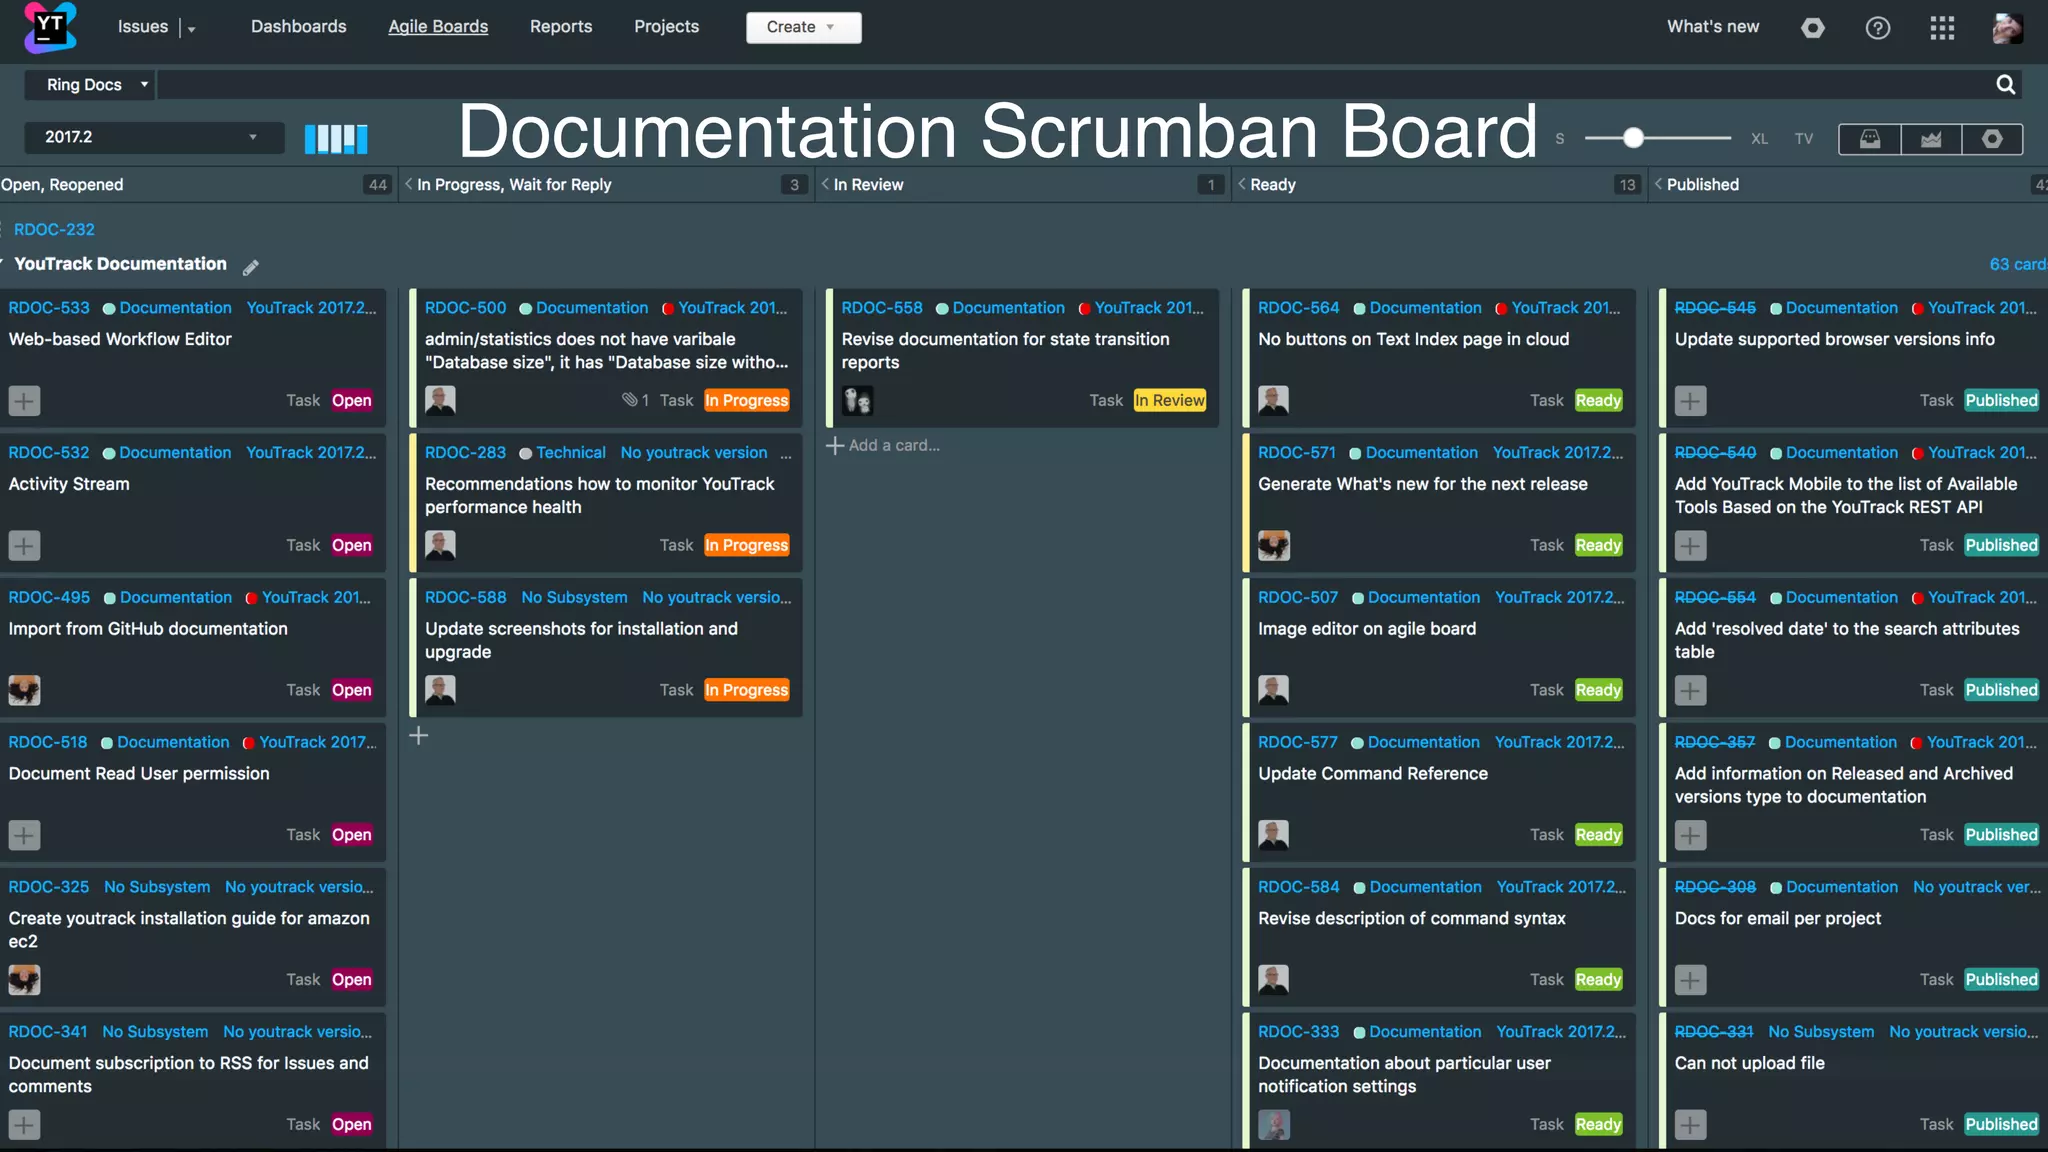Viewport: 2048px width, 1152px height.
Task: Open issue link RDOC-533
Action: click(49, 308)
